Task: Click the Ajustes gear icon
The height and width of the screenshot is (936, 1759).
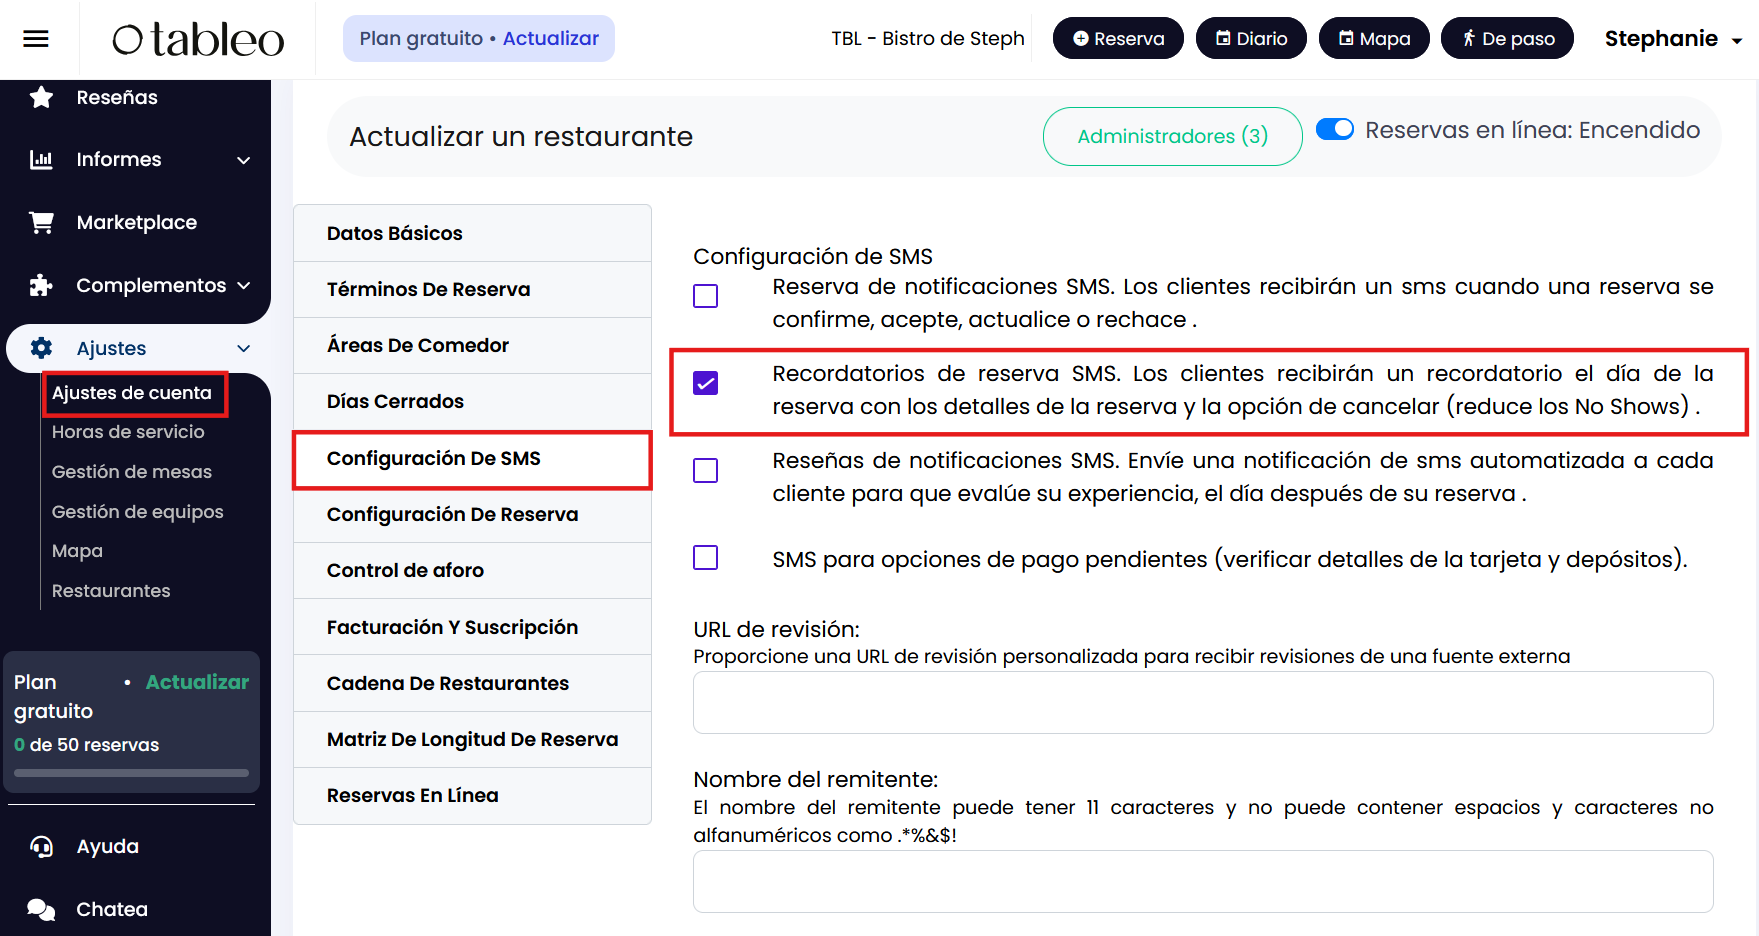Action: (x=41, y=348)
